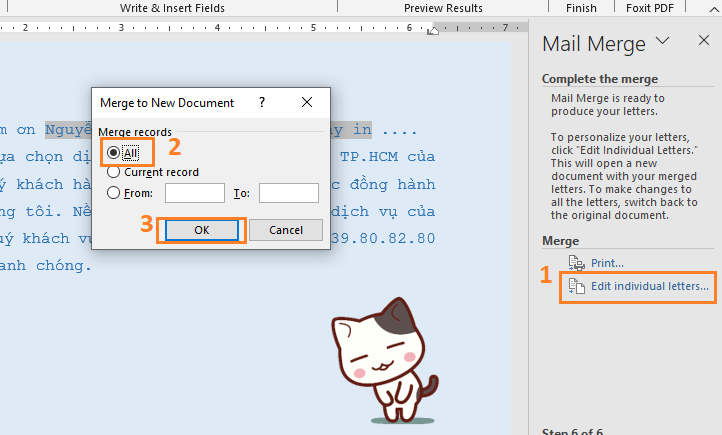The height and width of the screenshot is (435, 722).
Task: Choose the Current record option
Action: [x=114, y=172]
